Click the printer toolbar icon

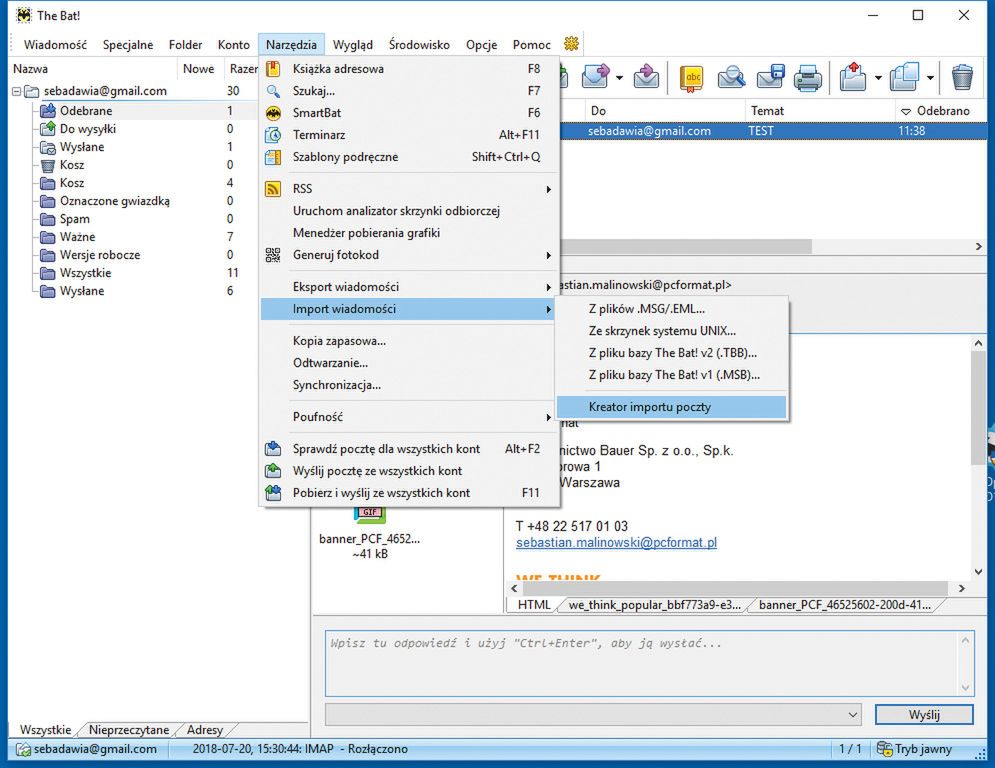pos(808,78)
